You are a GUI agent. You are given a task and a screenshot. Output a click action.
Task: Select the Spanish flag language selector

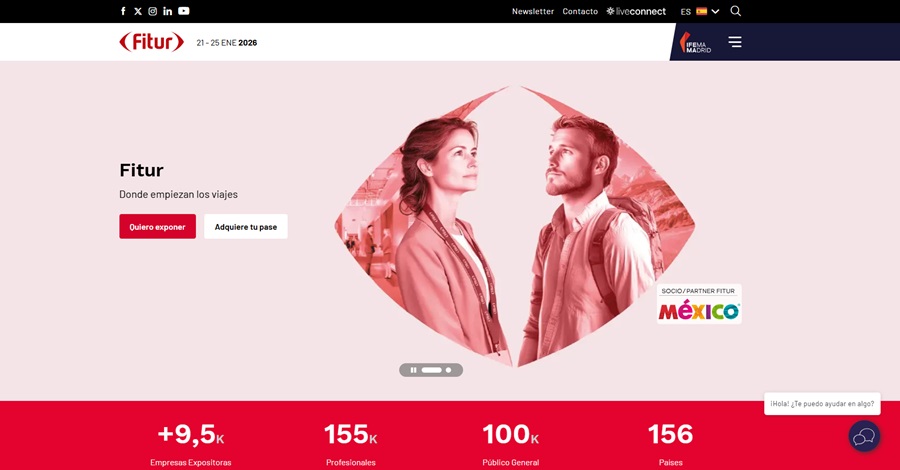point(701,11)
